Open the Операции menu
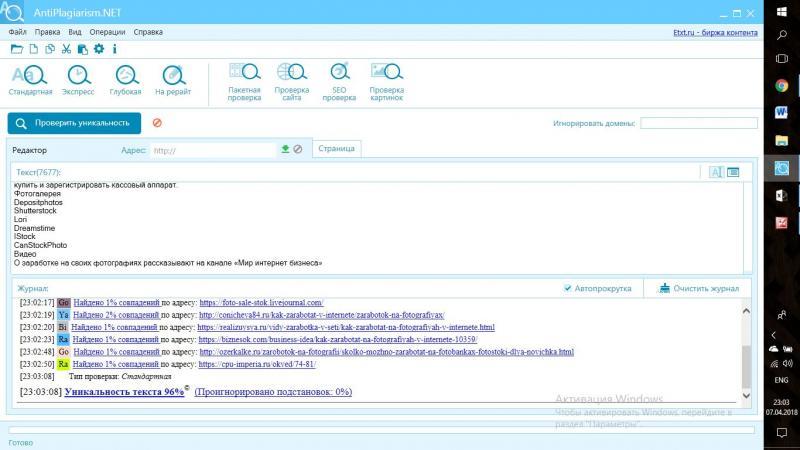This screenshot has height=450, width=800. click(107, 32)
